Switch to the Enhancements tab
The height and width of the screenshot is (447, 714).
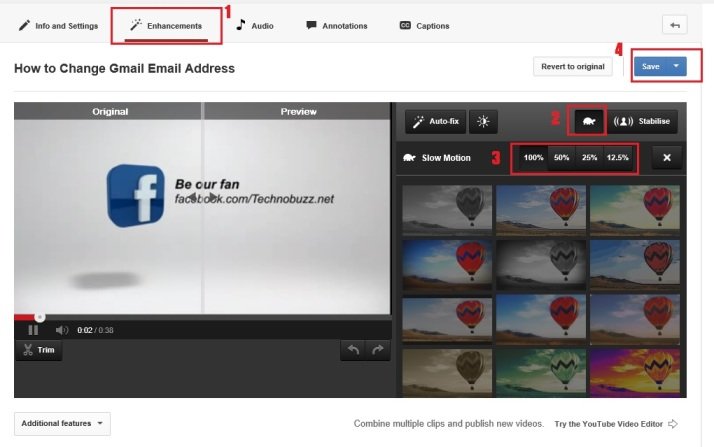coord(166,26)
